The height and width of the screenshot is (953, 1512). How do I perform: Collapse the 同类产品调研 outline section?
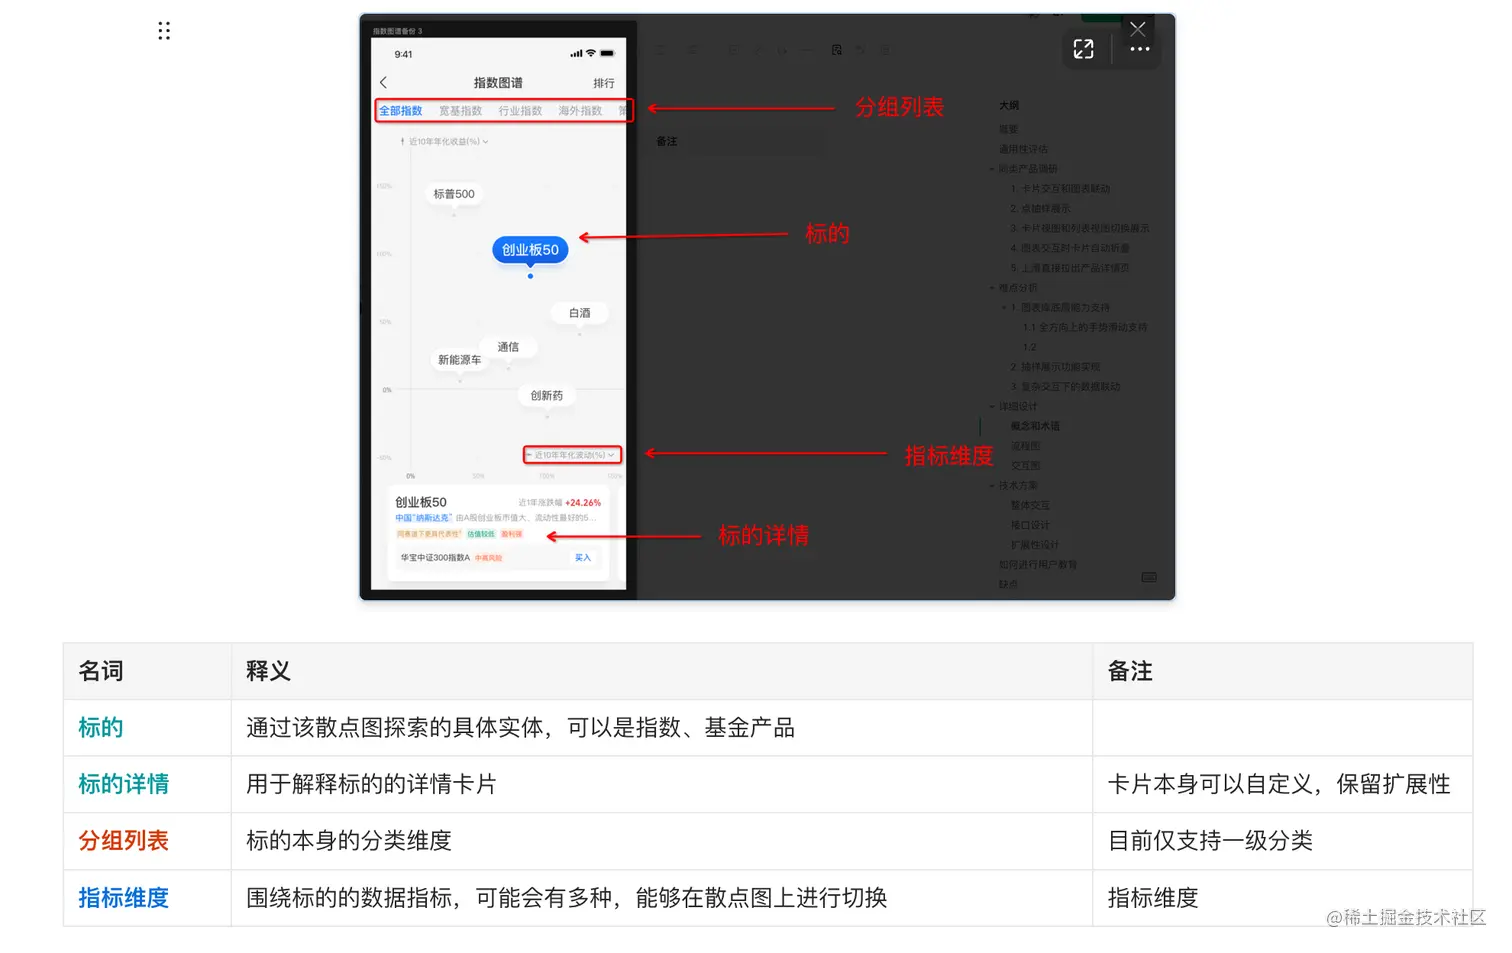pyautogui.click(x=992, y=169)
